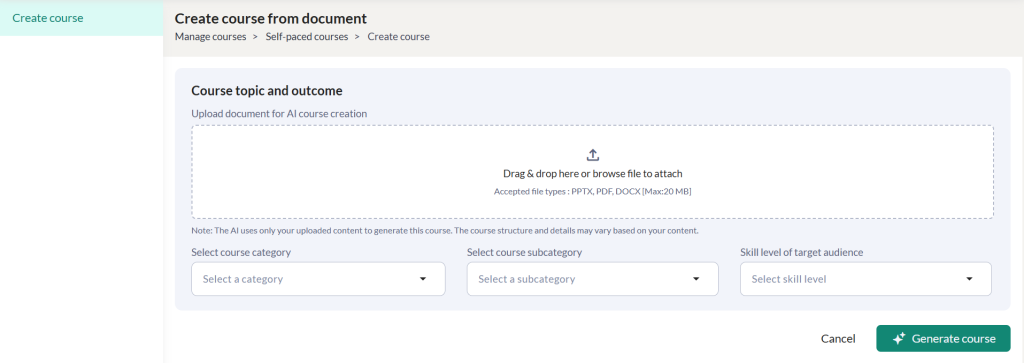
Task: Click the Create course breadcrumb item
Action: coord(398,37)
